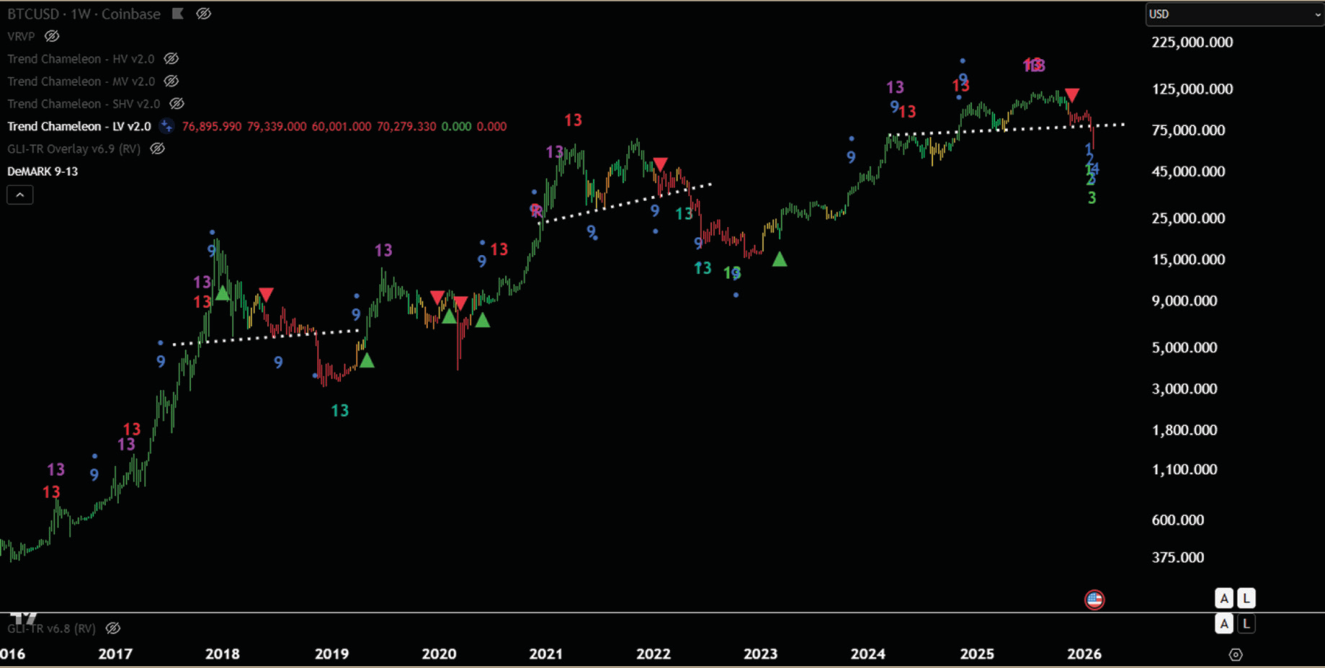The width and height of the screenshot is (1325, 668).
Task: Click the BTCUSD · 1W · Coinbase symbol title
Action: 84,14
